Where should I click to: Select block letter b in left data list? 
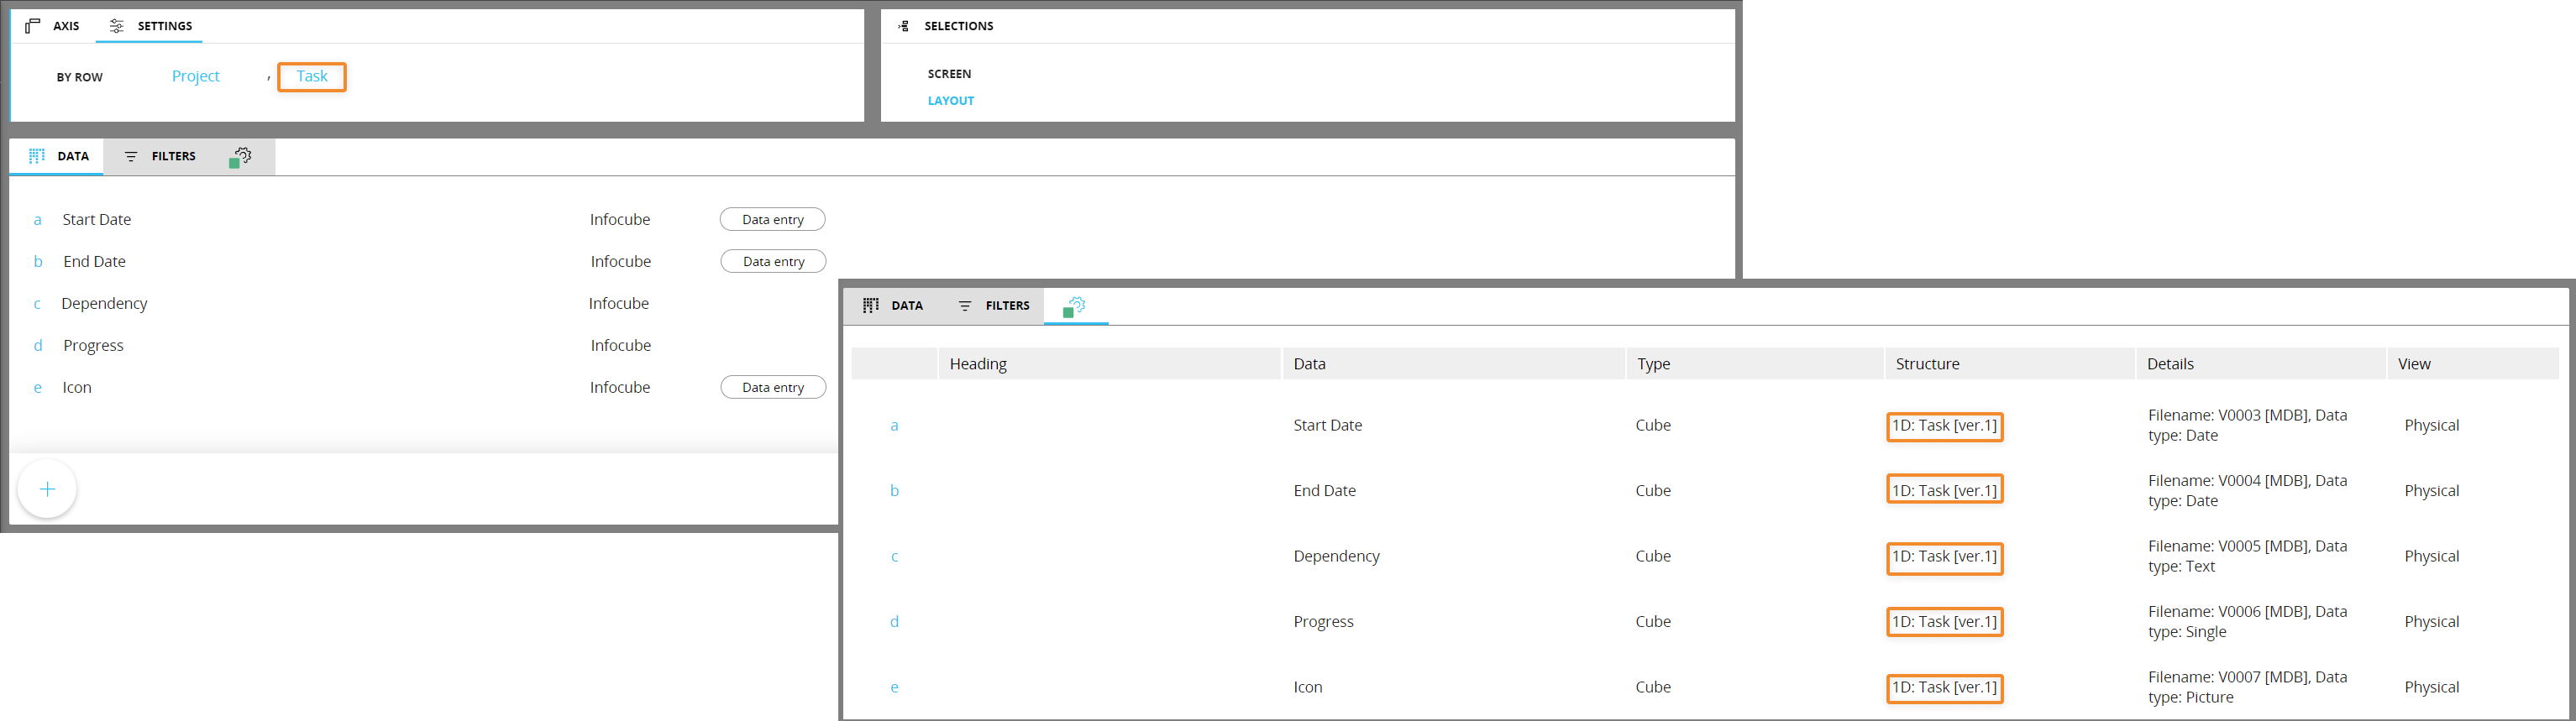pyautogui.click(x=38, y=261)
